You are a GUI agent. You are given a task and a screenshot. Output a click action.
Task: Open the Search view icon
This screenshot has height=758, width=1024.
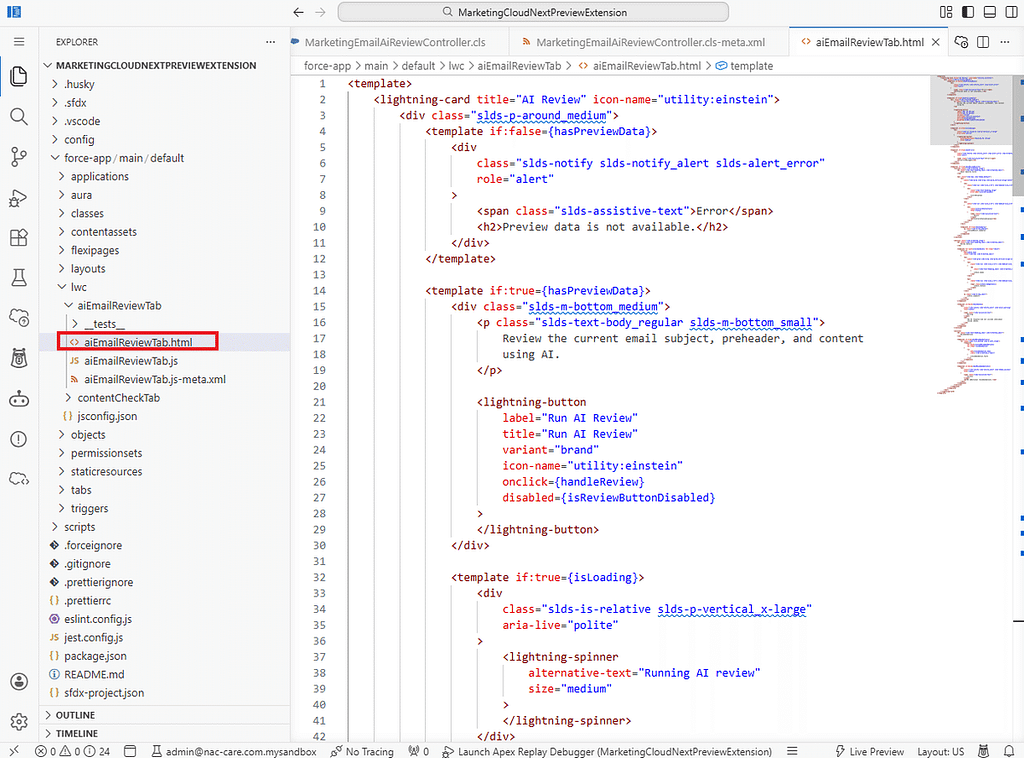19,117
